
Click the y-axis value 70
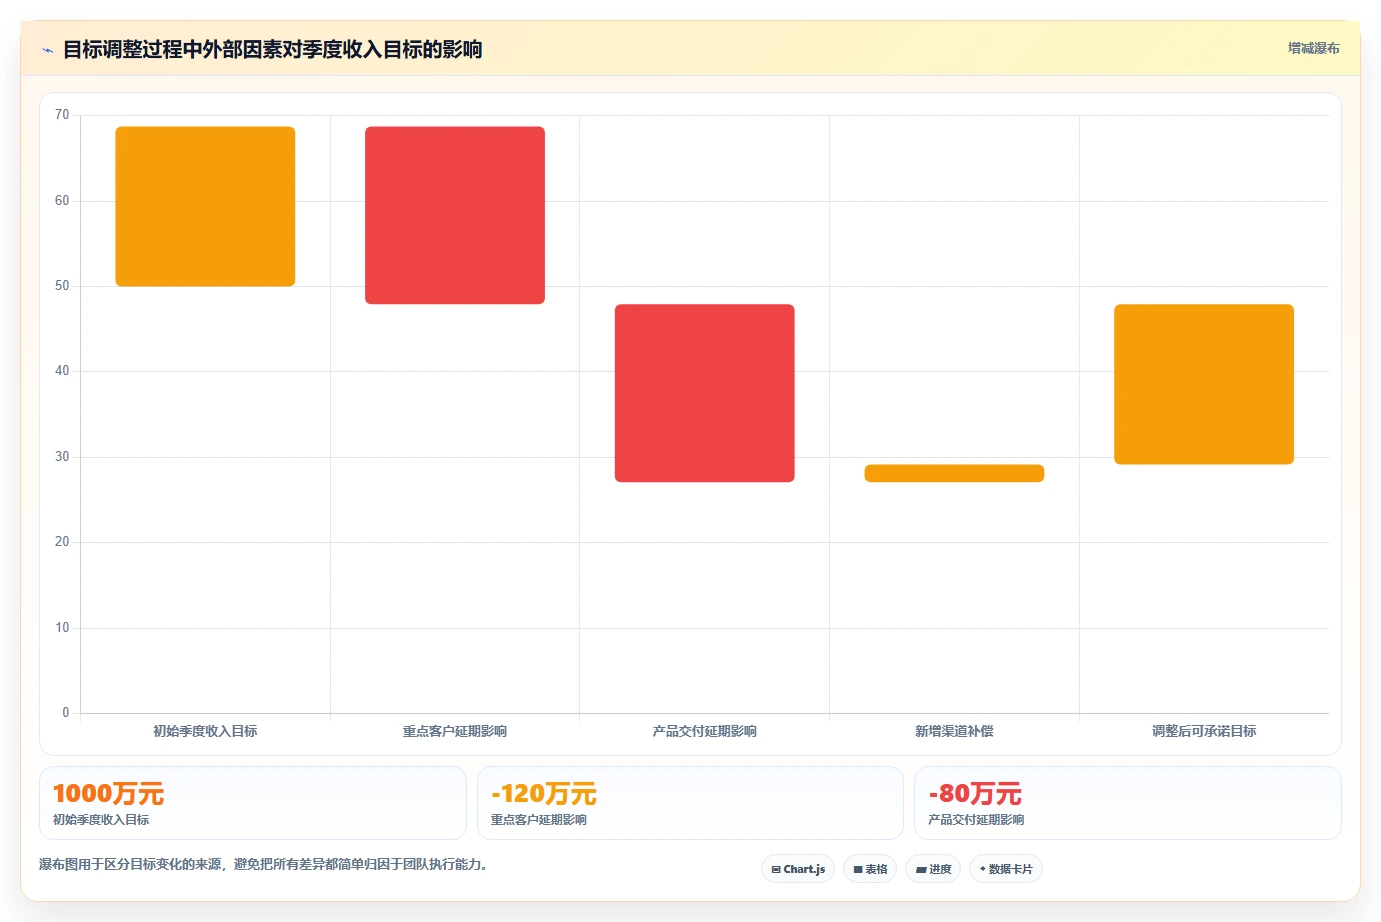pyautogui.click(x=62, y=115)
